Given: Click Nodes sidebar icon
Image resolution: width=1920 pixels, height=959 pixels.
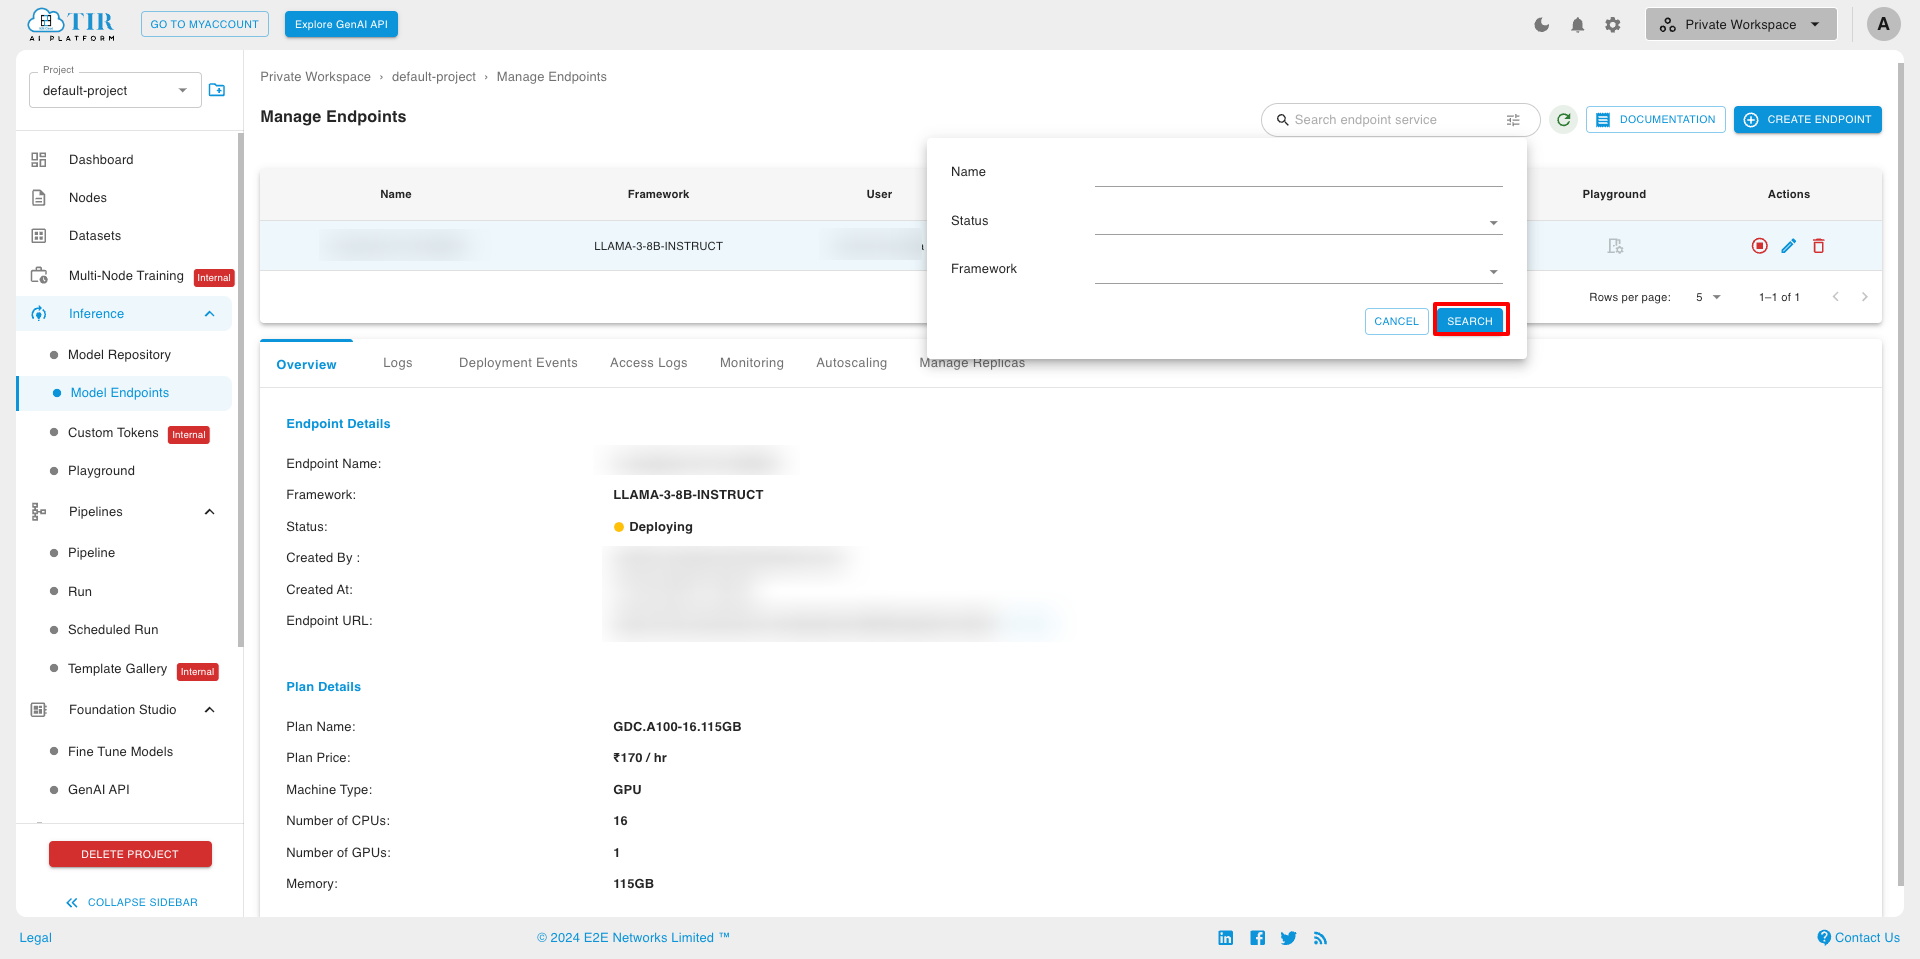Looking at the screenshot, I should tap(39, 198).
